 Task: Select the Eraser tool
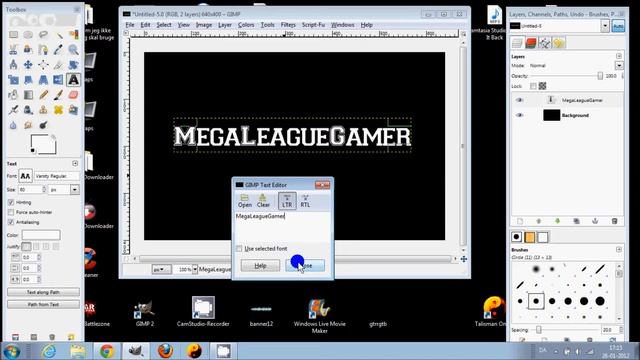[x=73, y=95]
